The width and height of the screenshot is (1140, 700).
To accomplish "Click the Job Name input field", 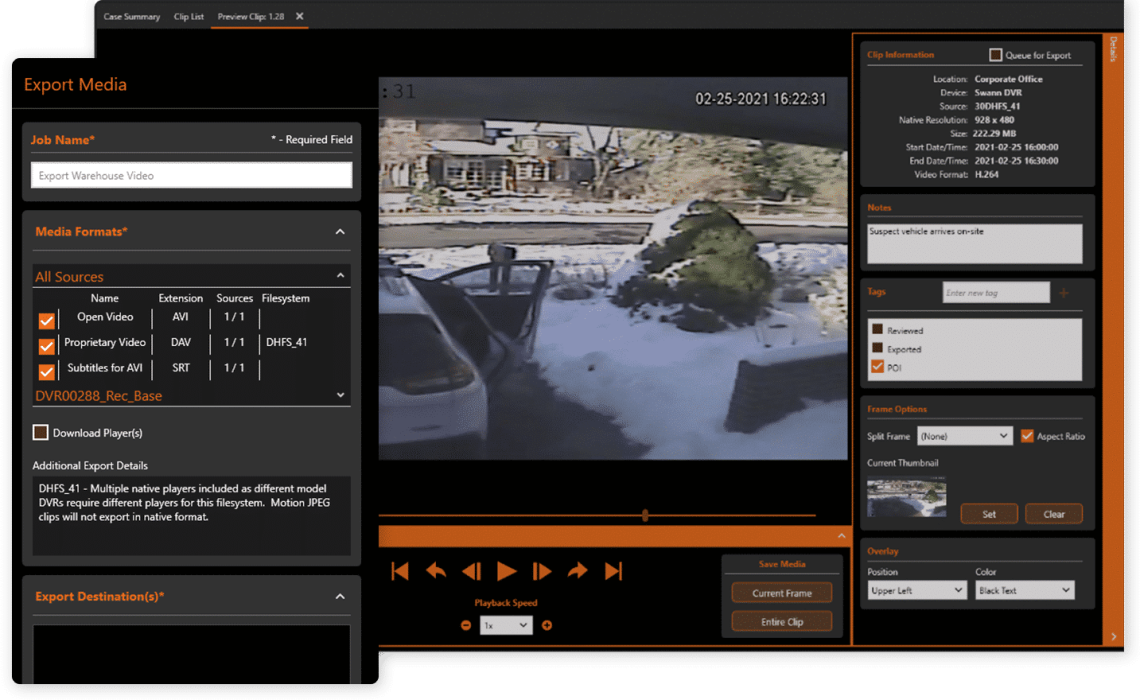I will point(191,174).
